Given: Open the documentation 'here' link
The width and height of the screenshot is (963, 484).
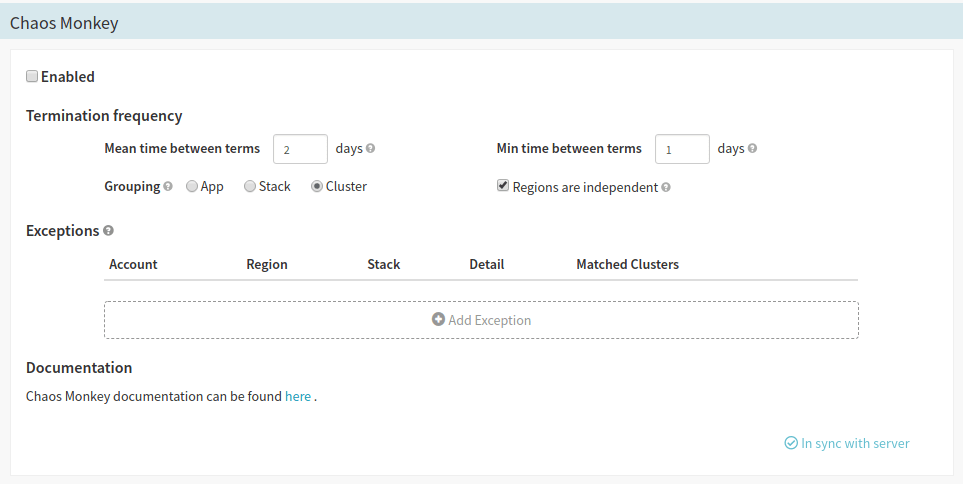Looking at the screenshot, I should click(x=298, y=396).
